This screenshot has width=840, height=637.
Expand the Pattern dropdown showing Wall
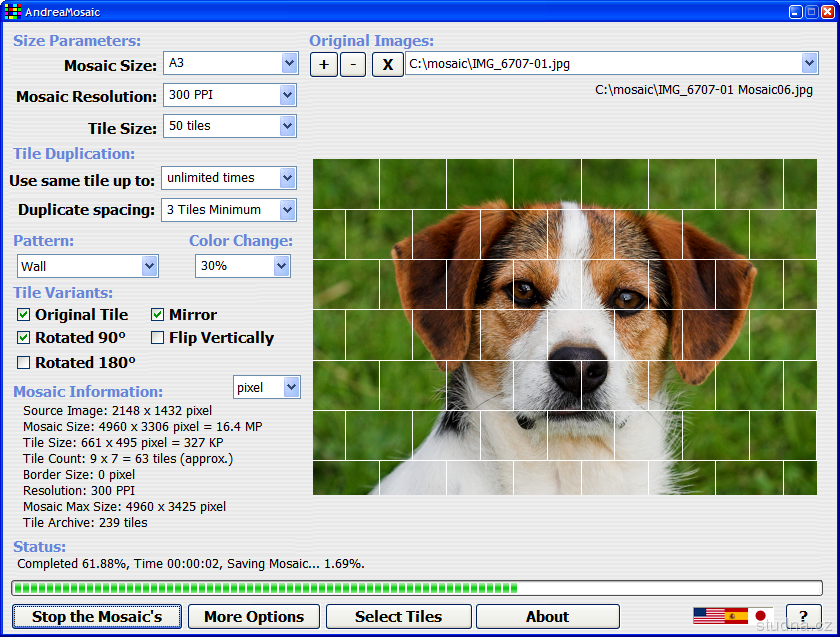[x=150, y=266]
